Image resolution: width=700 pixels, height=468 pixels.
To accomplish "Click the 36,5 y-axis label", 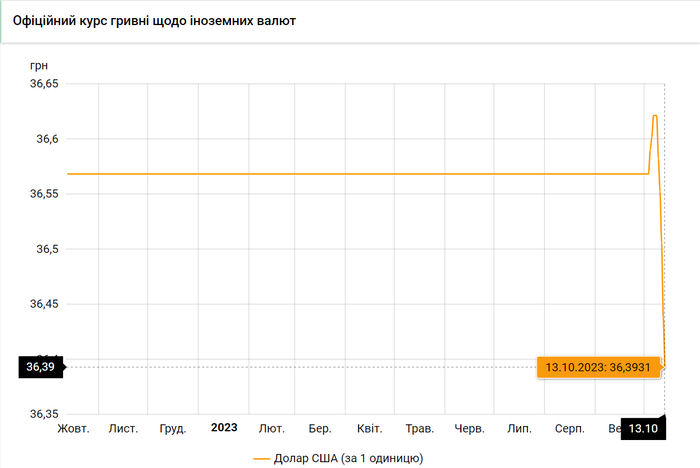I will (47, 249).
